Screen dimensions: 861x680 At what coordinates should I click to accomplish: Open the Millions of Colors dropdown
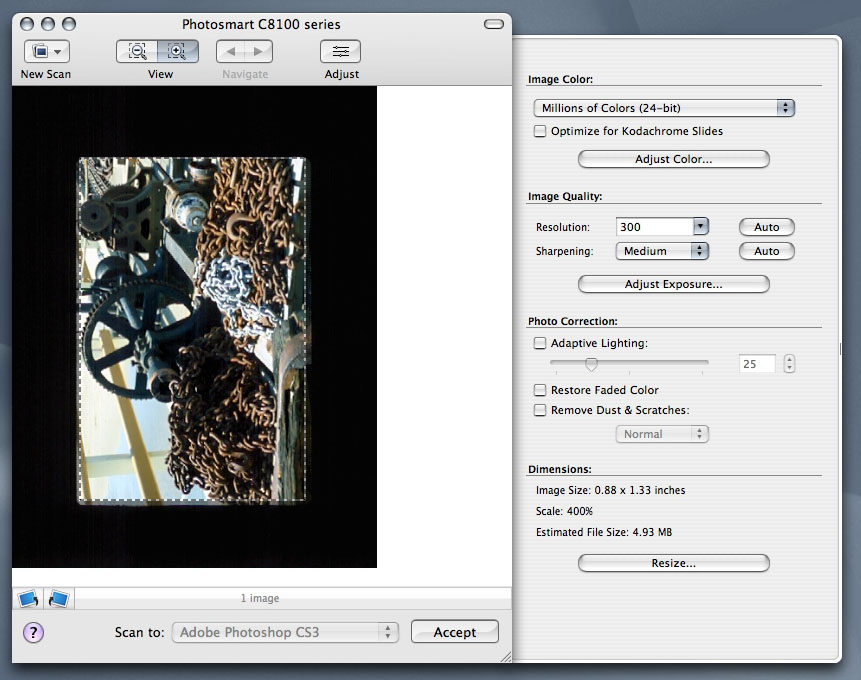point(664,108)
